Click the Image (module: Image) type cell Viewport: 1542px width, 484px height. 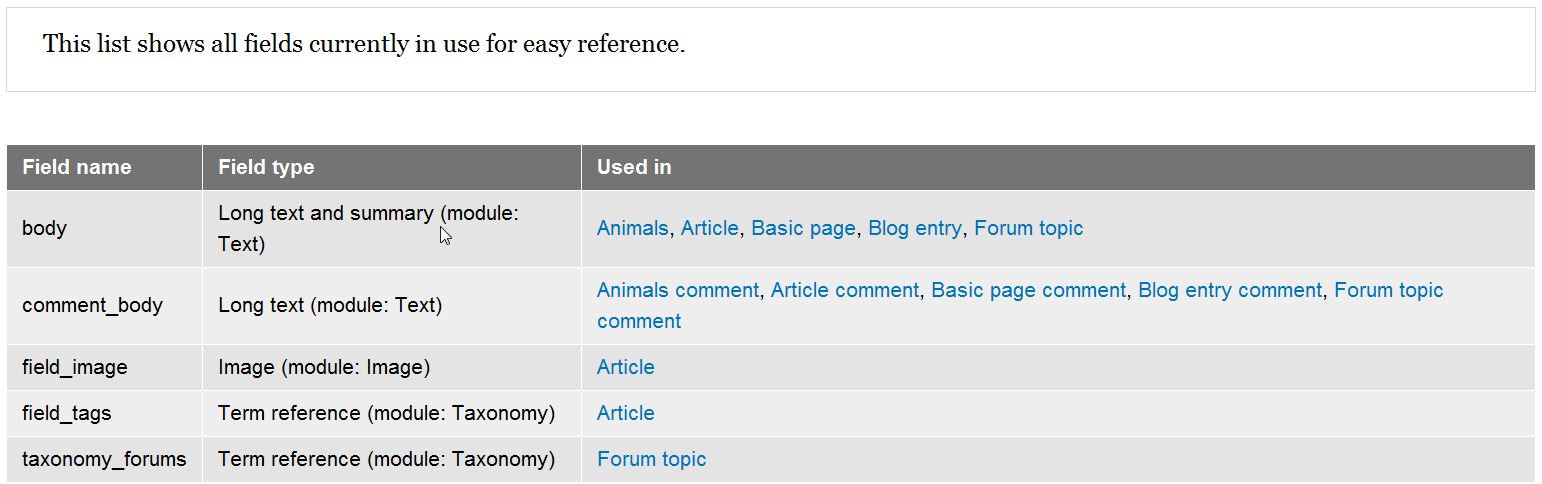point(324,367)
